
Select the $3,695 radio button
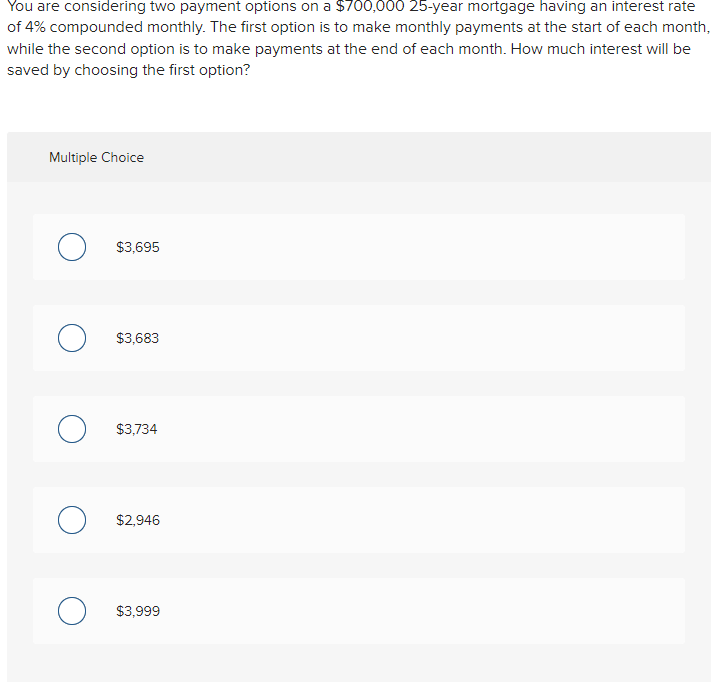tap(72, 247)
